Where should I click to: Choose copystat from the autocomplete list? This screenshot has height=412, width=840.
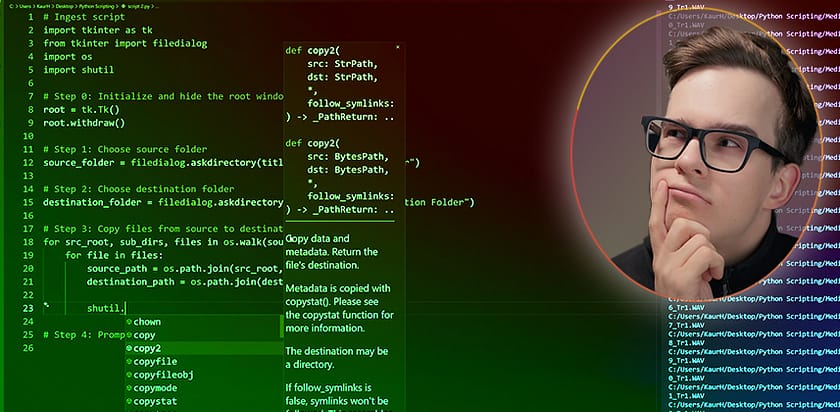204,401
